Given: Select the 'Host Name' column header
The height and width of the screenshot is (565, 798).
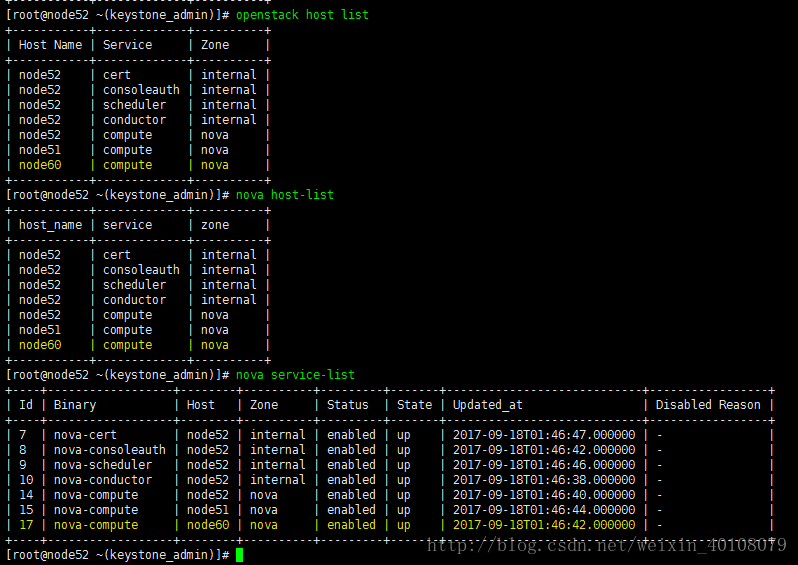Looking at the screenshot, I should [50, 45].
